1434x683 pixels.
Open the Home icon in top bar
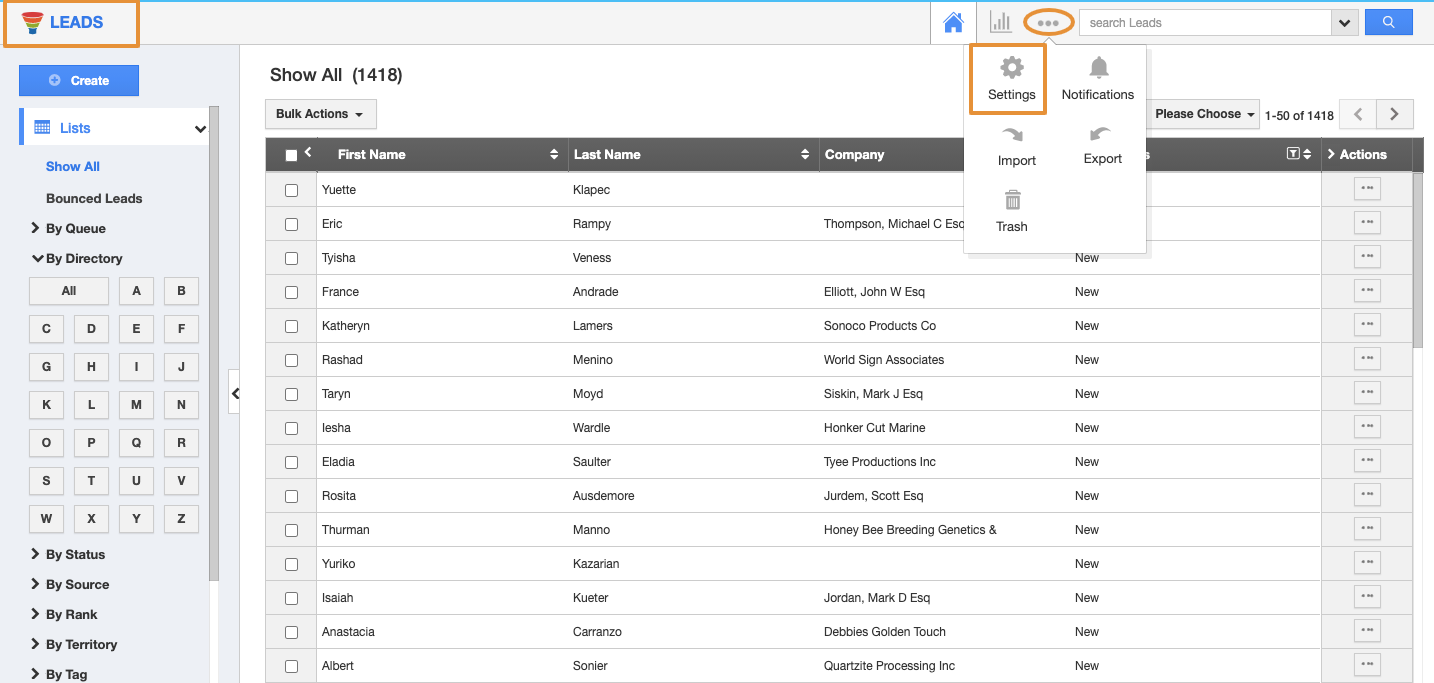pyautogui.click(x=953, y=22)
